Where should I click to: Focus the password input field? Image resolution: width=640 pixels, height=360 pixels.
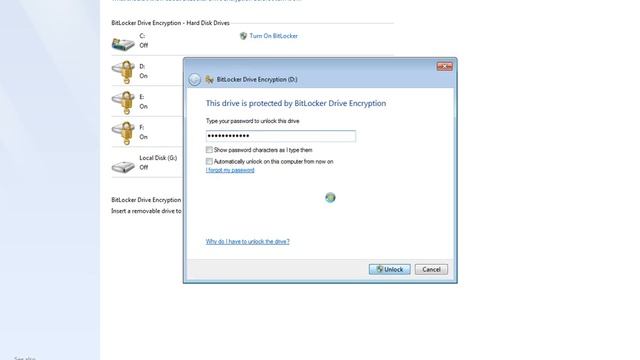(x=281, y=136)
